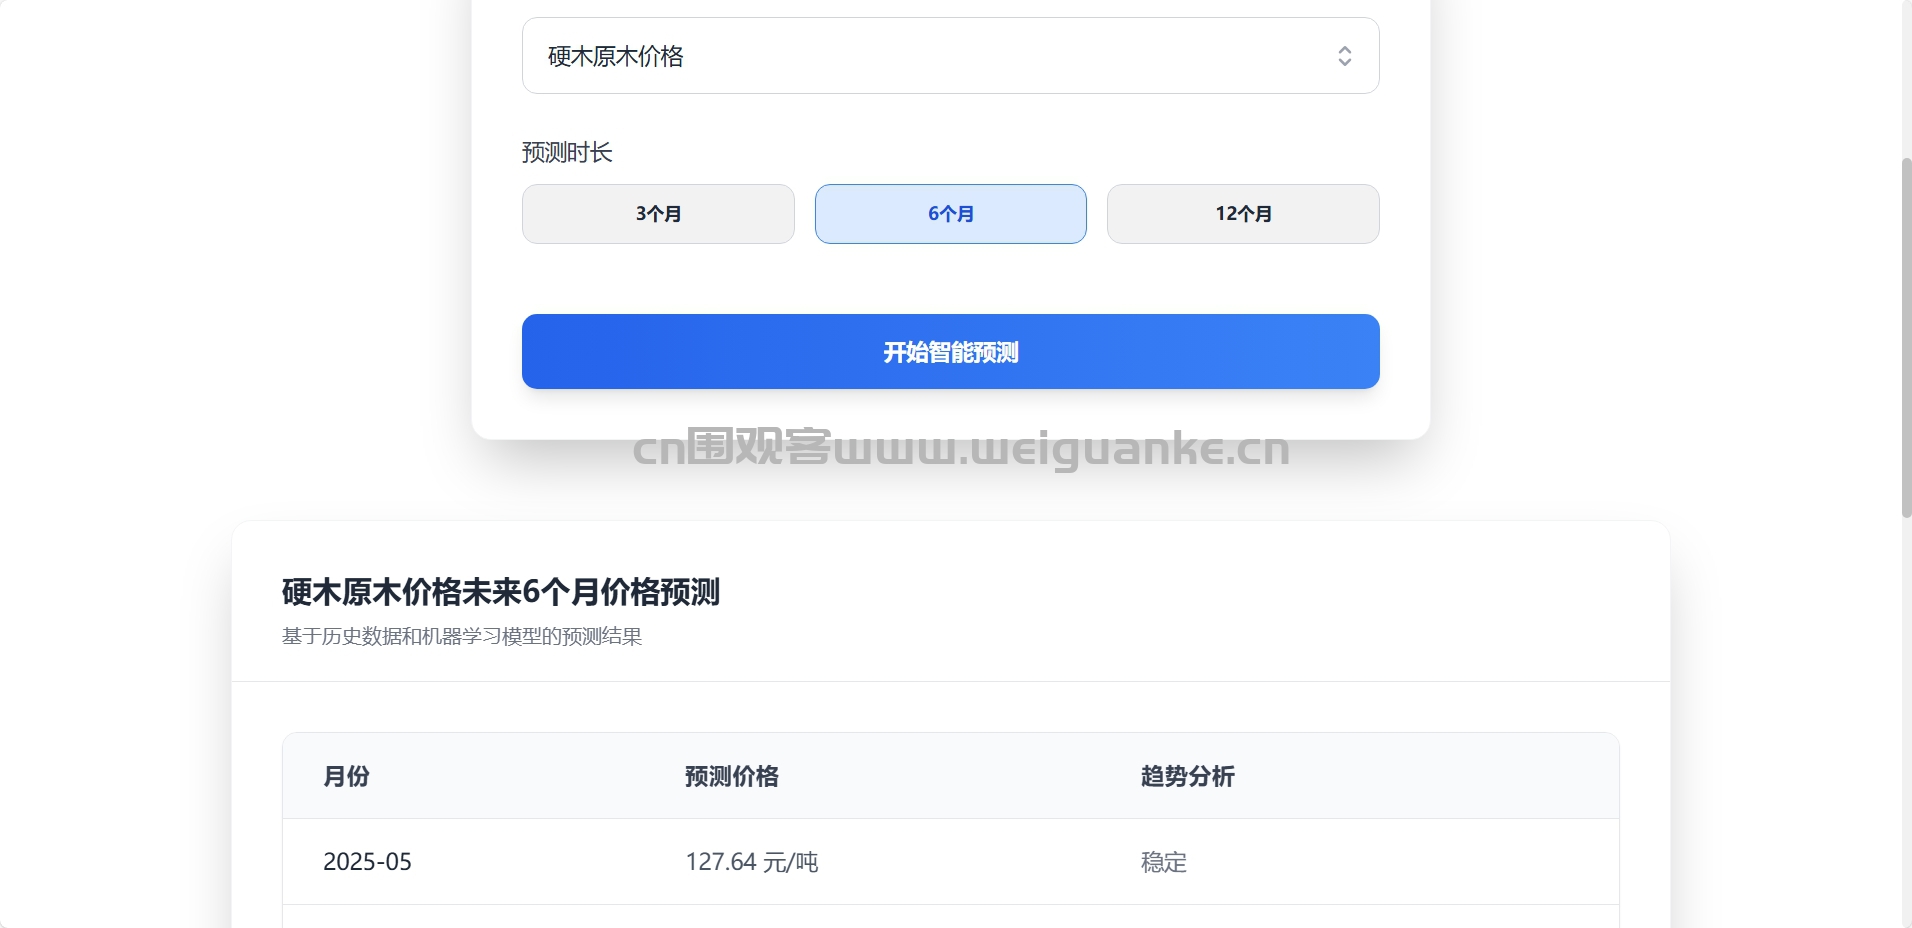Select the 2025-05 month cell

coord(367,862)
